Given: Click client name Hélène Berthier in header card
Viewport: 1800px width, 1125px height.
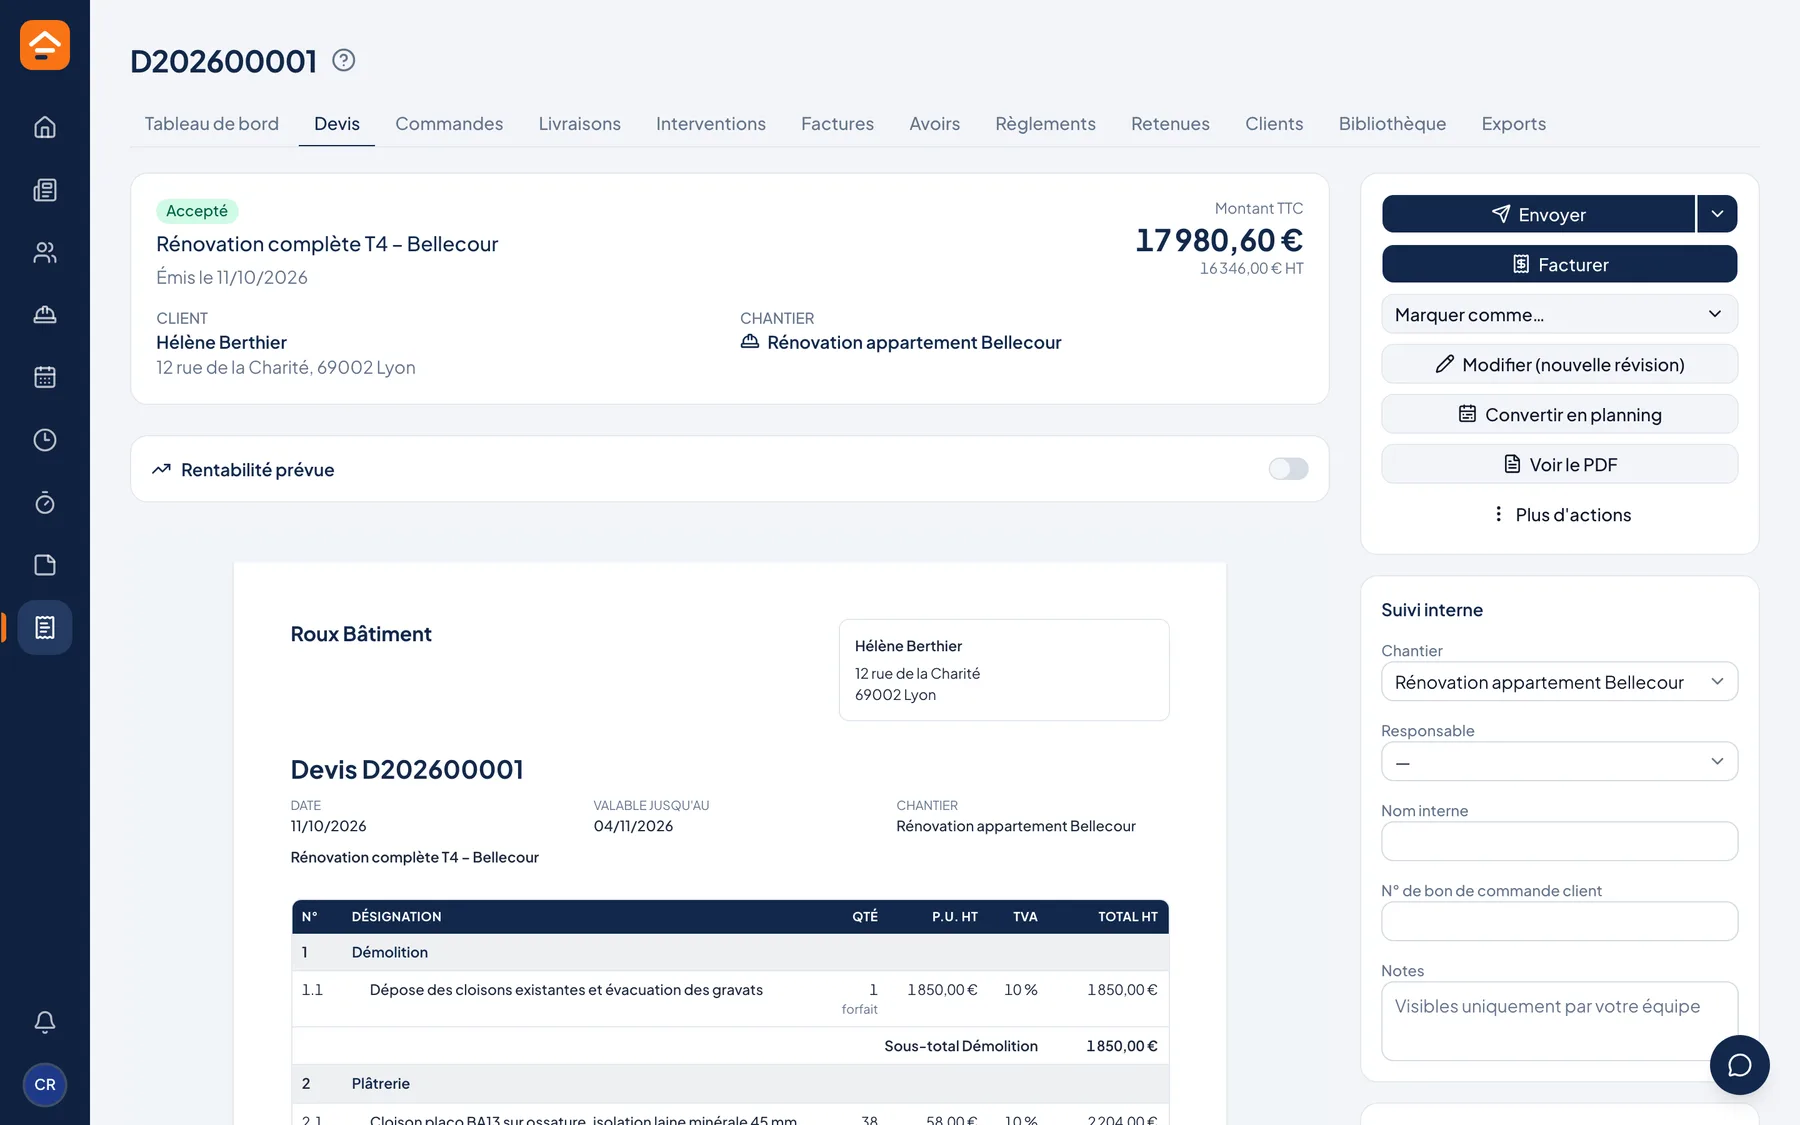Looking at the screenshot, I should click(221, 342).
